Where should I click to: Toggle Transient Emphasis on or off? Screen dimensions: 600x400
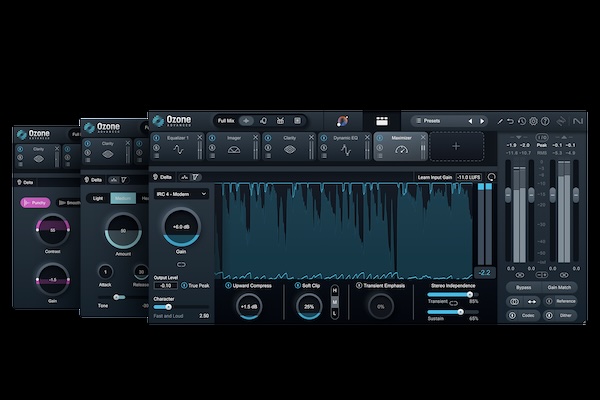[x=359, y=286]
